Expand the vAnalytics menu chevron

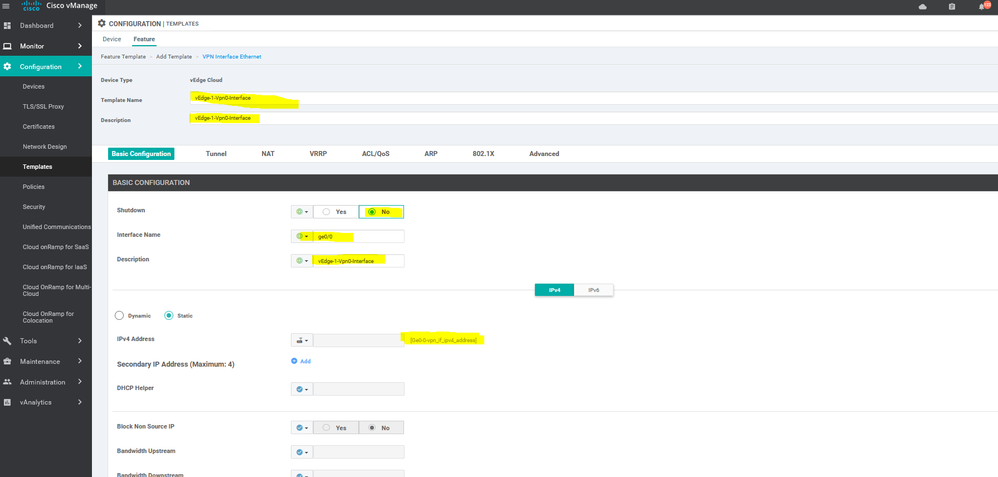point(80,402)
